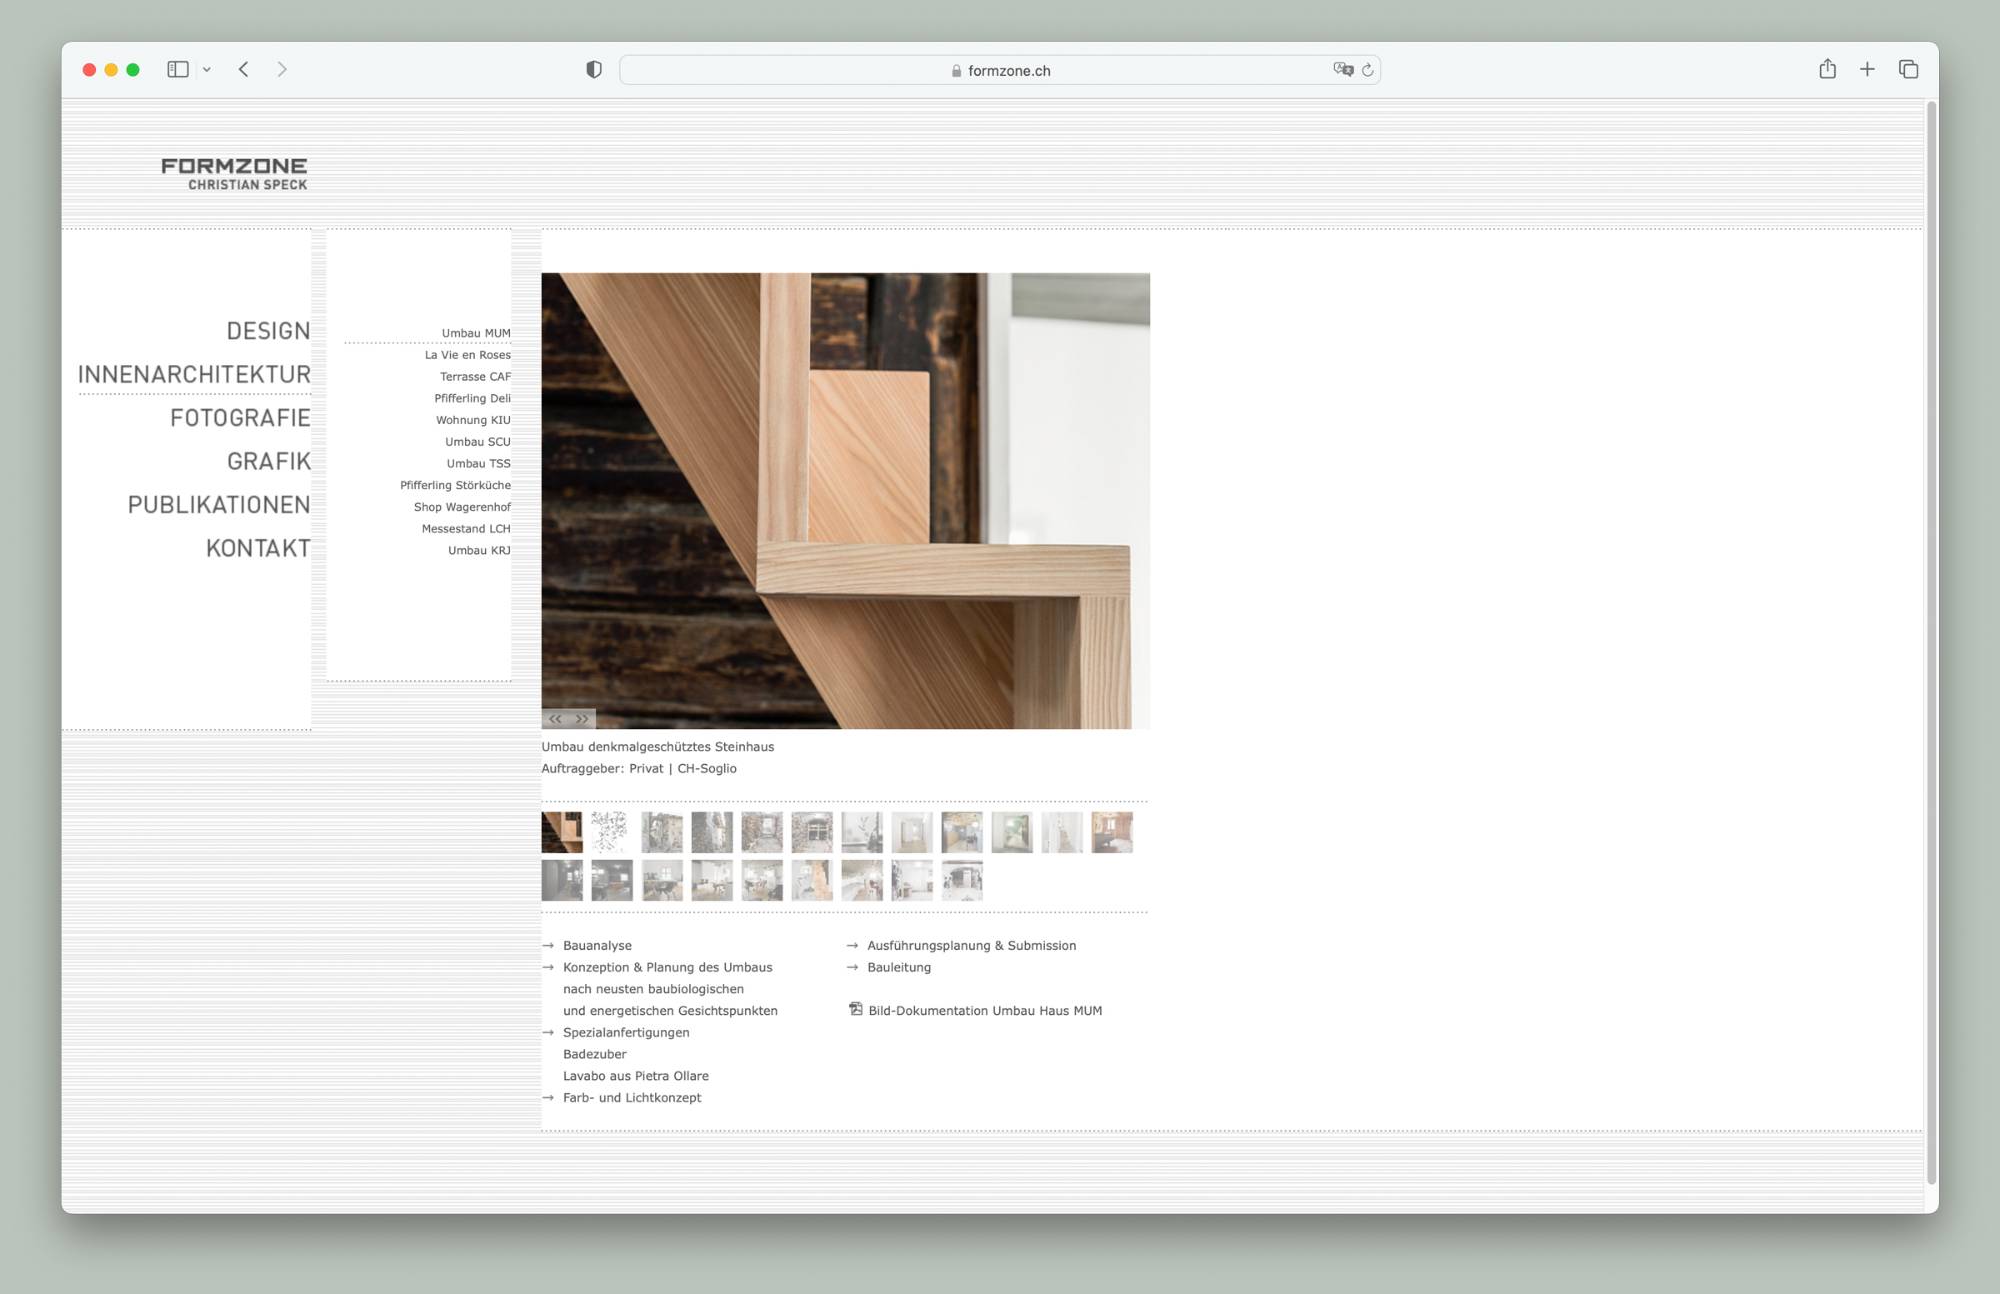Select the third thumbnail in the second row
This screenshot has width=2000, height=1294.
coord(662,881)
